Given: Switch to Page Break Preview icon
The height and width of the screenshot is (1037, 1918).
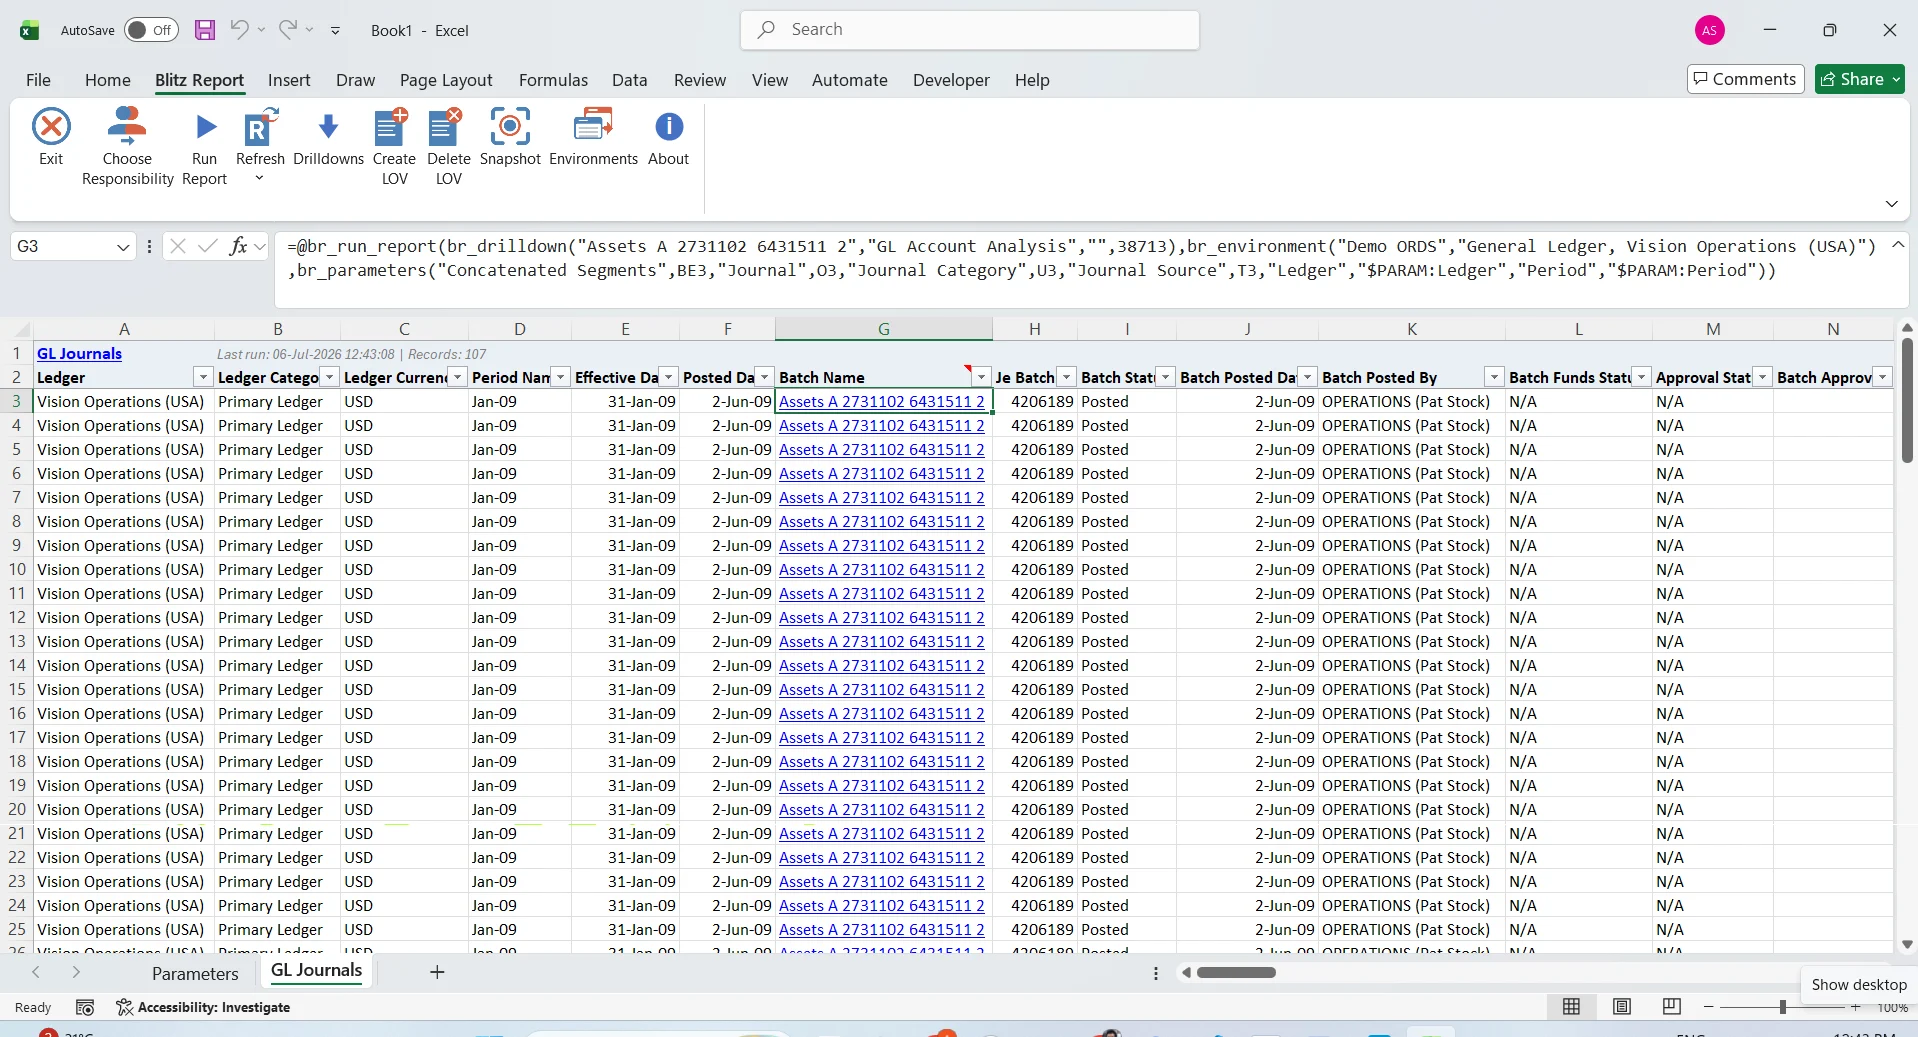Looking at the screenshot, I should pyautogui.click(x=1672, y=1007).
